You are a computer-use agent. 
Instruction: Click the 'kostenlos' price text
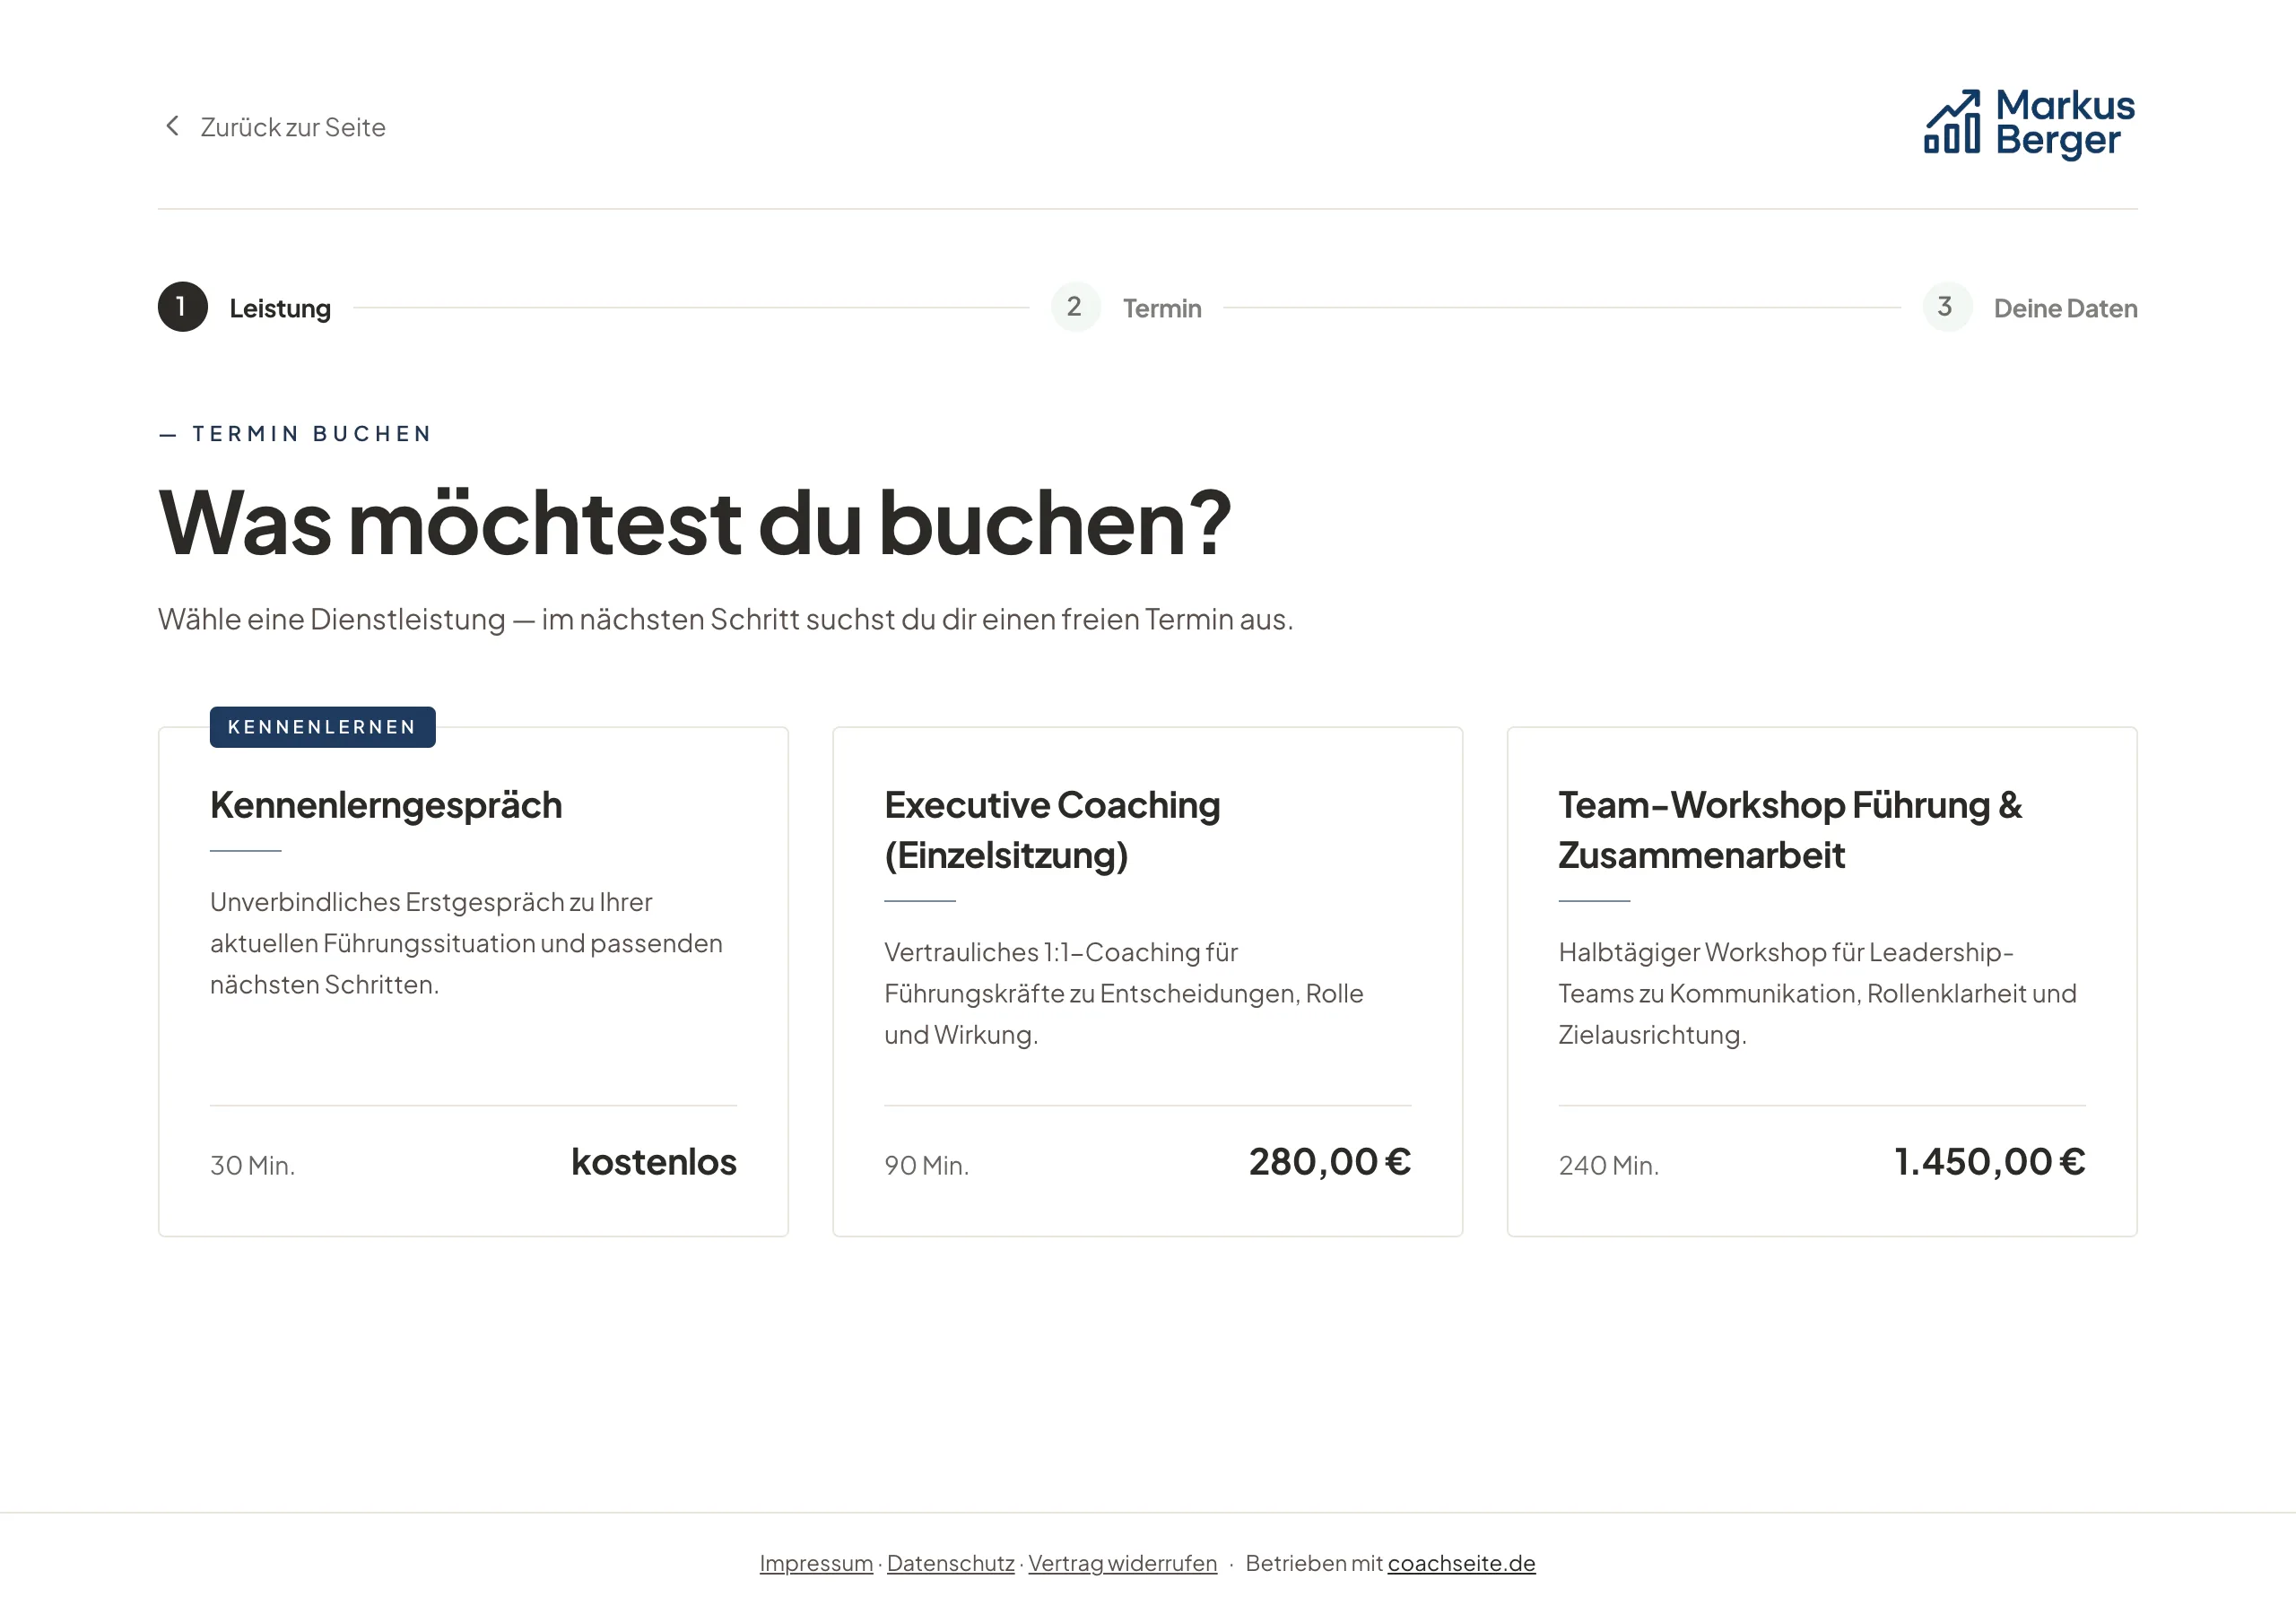coord(654,1162)
